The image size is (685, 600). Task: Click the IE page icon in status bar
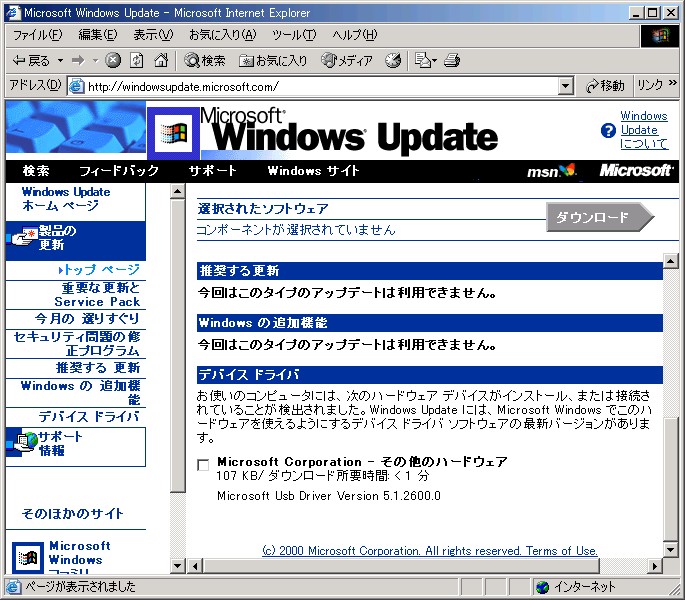pyautogui.click(x=13, y=586)
